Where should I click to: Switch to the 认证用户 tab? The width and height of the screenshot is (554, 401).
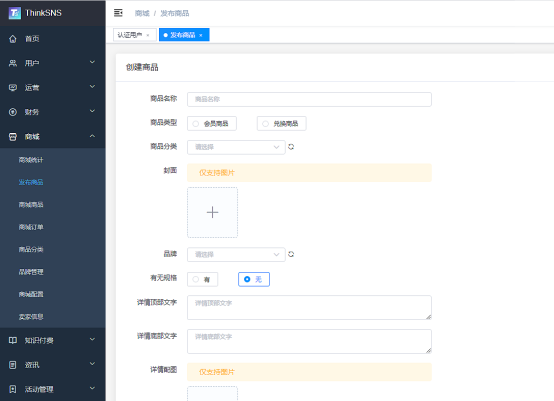(x=135, y=35)
